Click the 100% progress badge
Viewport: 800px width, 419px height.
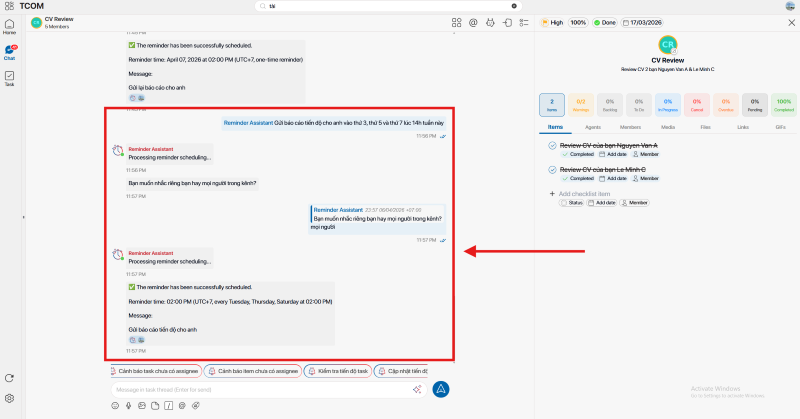[578, 22]
